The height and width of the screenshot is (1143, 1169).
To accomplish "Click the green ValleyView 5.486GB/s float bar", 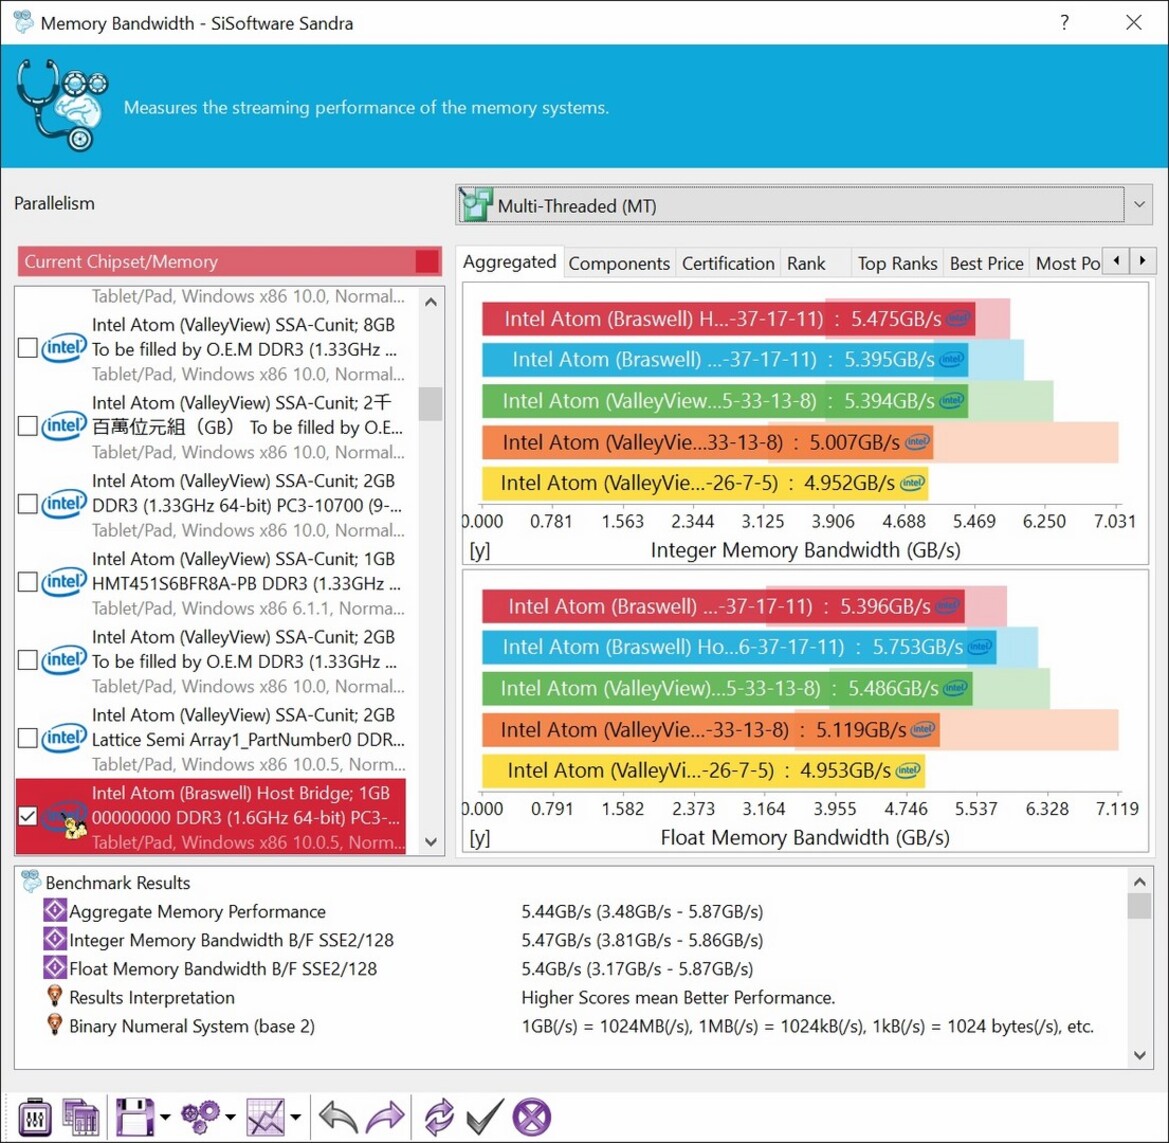I will pyautogui.click(x=727, y=687).
